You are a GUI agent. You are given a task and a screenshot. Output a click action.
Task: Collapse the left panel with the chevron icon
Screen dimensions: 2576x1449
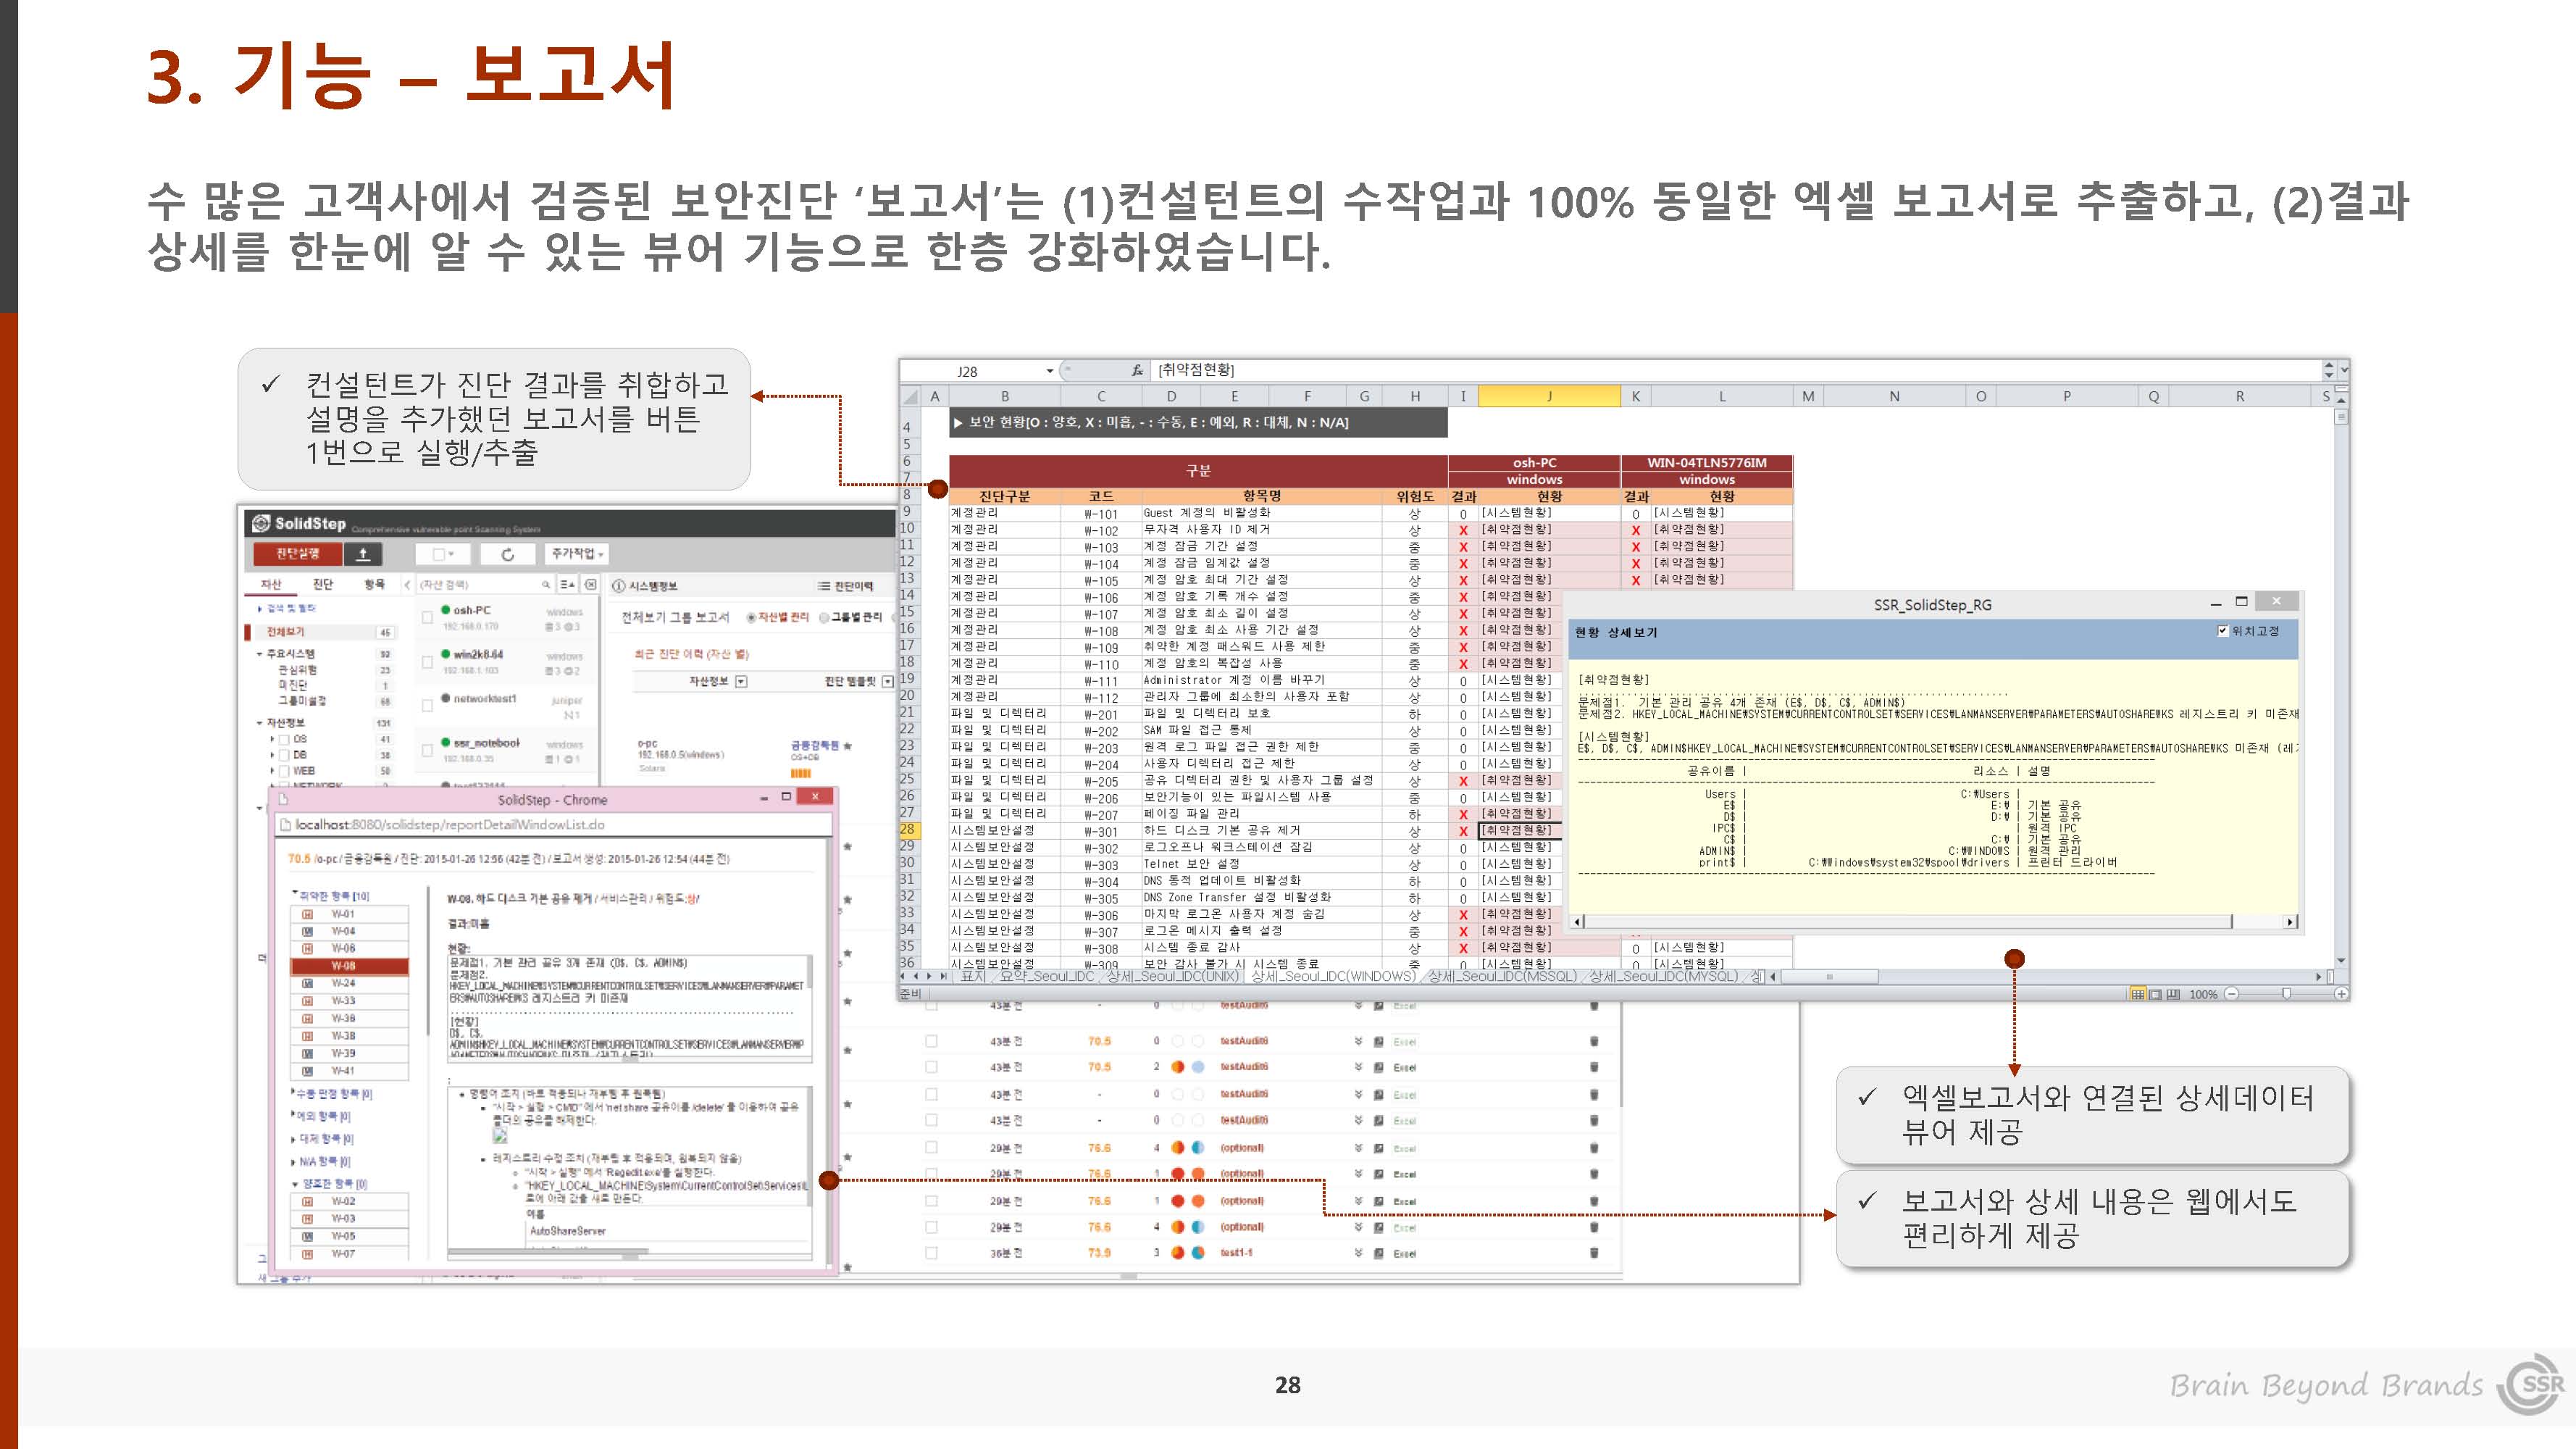click(x=407, y=584)
